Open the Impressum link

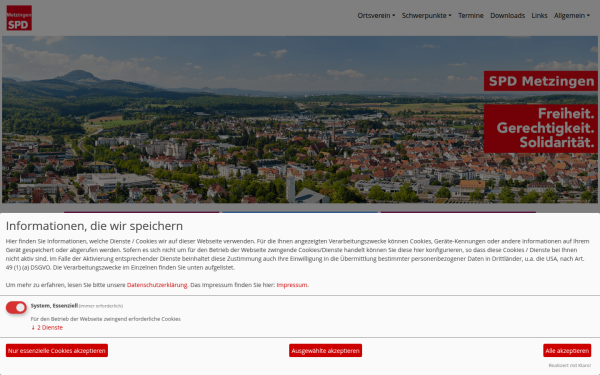(x=292, y=285)
